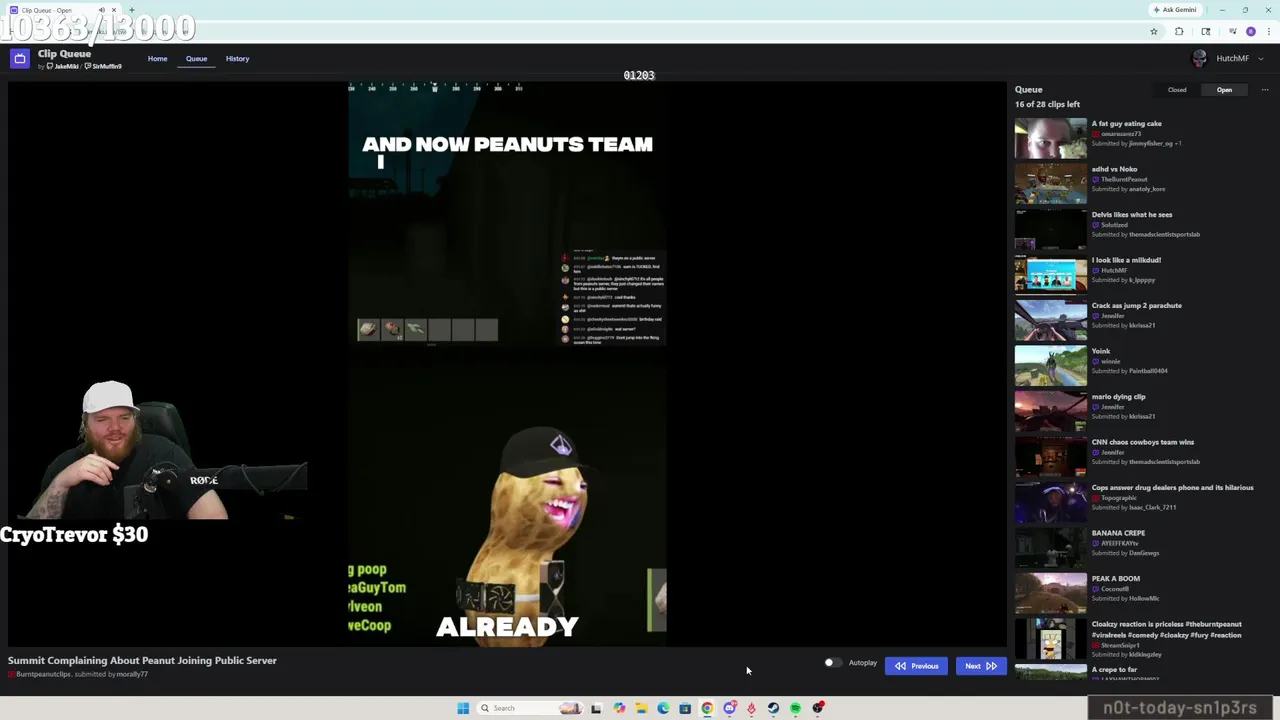Open the red flame app in the taskbar

751,708
